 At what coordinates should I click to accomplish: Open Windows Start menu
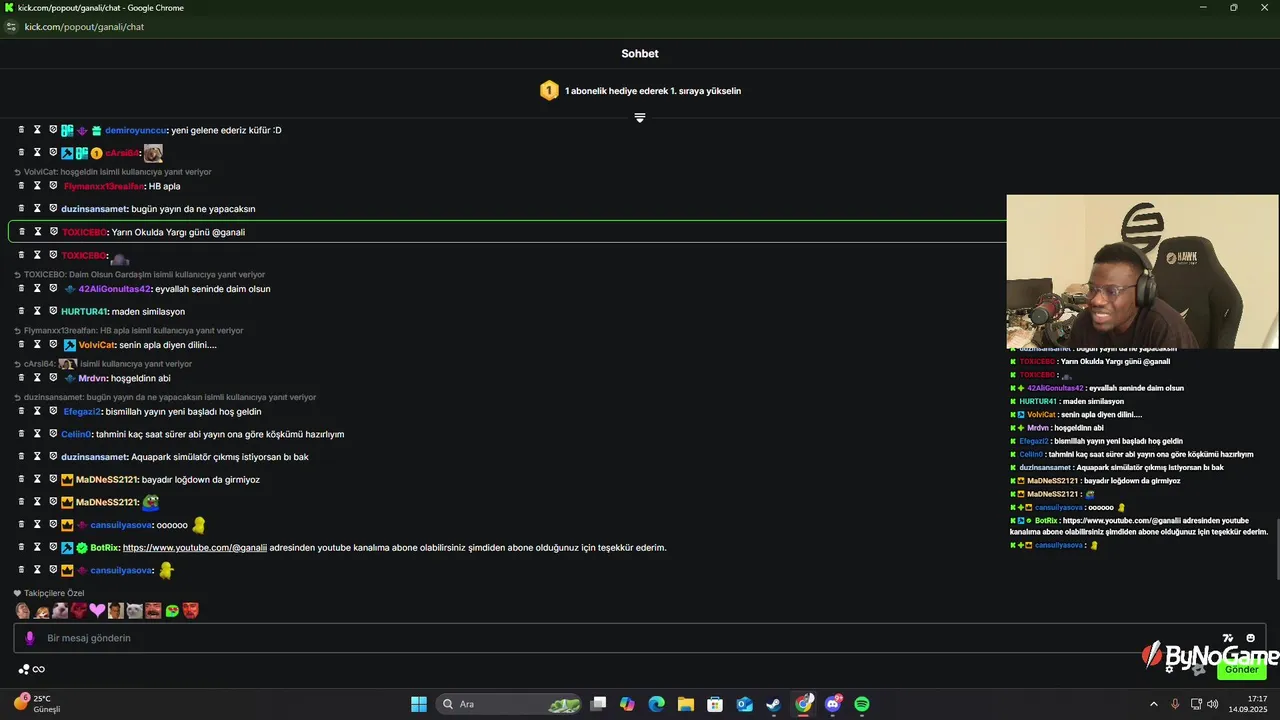click(x=419, y=704)
